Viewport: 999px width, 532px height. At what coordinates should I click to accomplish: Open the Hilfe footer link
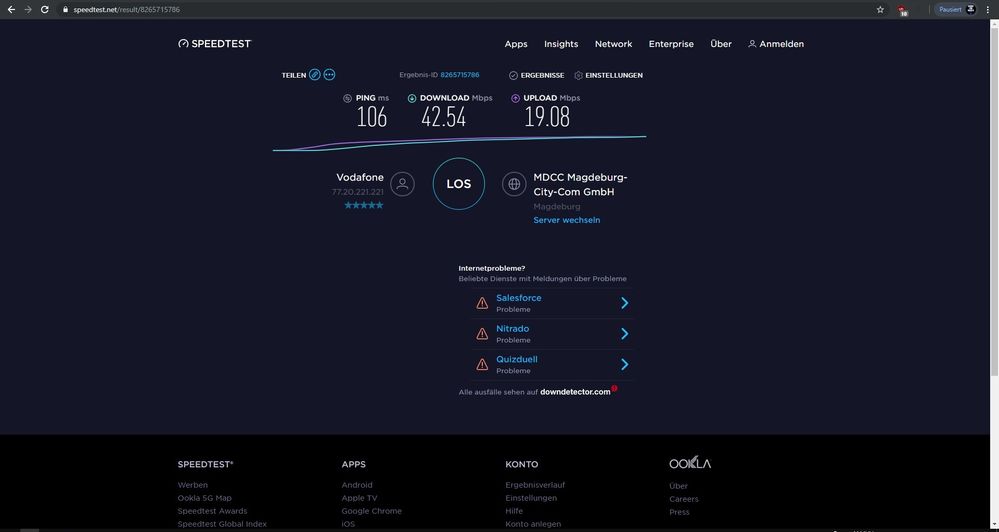pos(514,511)
